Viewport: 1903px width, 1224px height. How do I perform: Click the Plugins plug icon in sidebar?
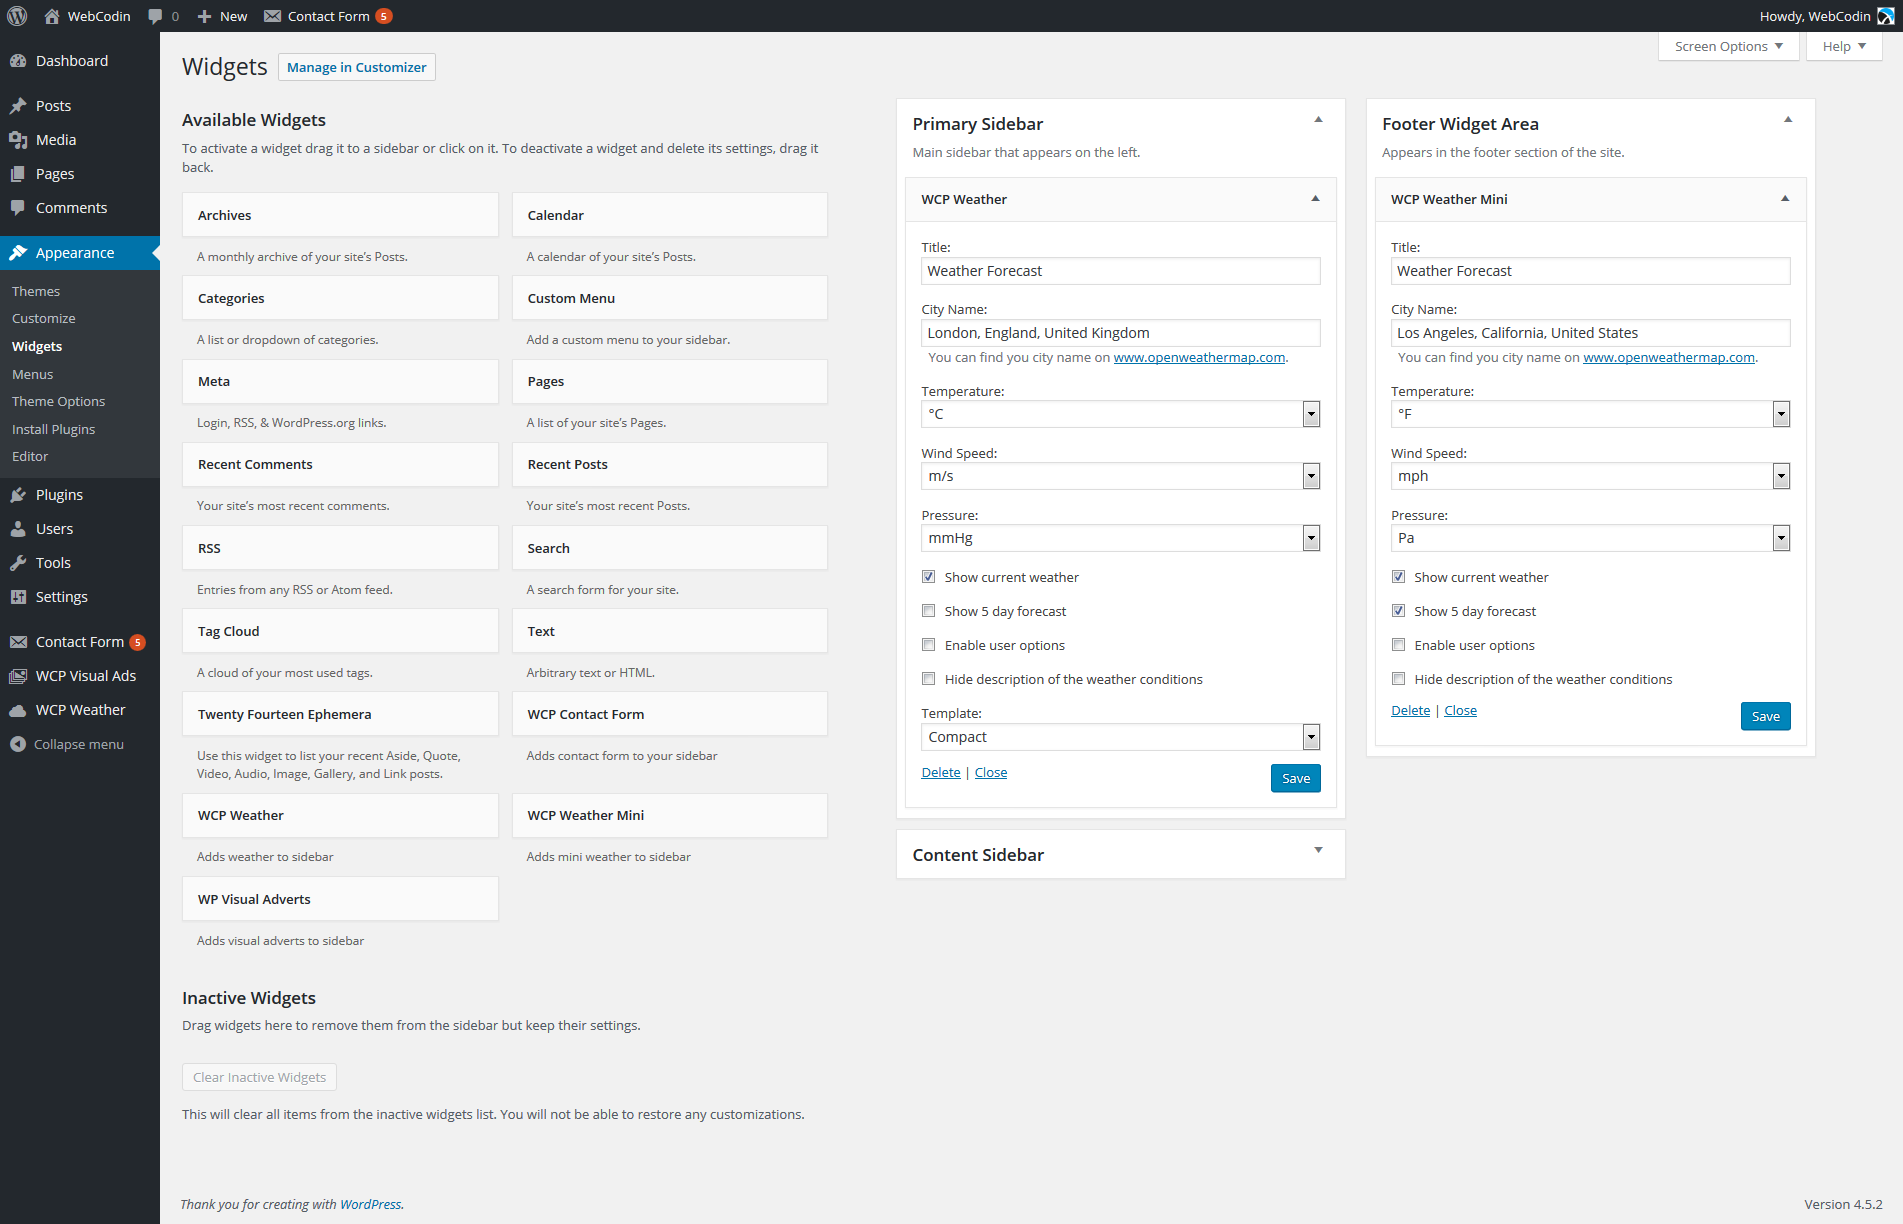tap(18, 495)
